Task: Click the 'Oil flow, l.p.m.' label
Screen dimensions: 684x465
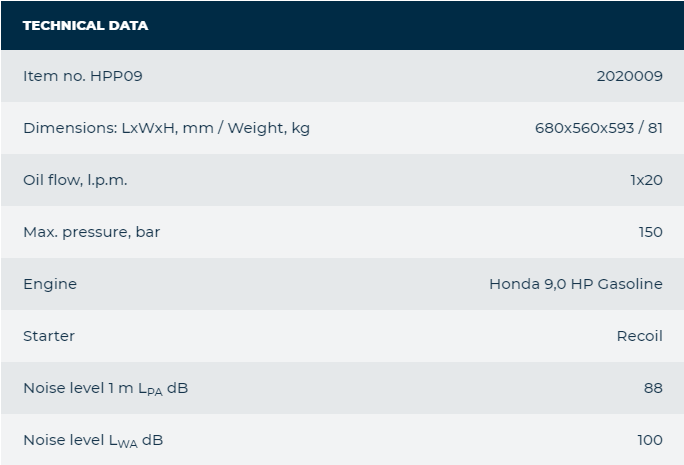Action: point(75,180)
